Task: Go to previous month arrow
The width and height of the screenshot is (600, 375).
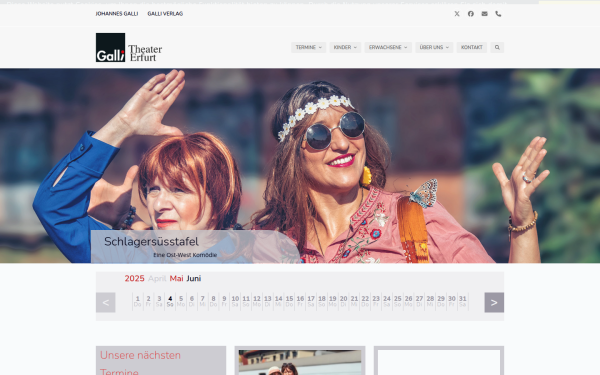Action: click(106, 302)
